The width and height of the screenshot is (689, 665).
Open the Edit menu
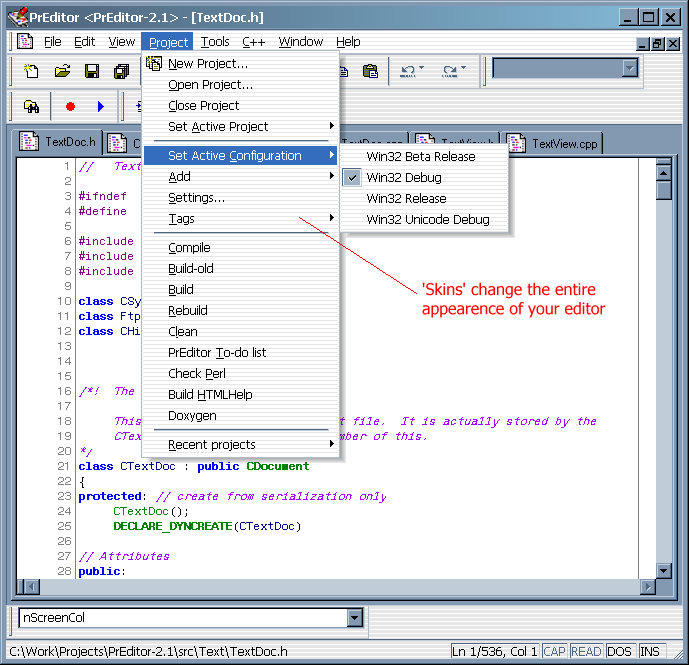[84, 42]
